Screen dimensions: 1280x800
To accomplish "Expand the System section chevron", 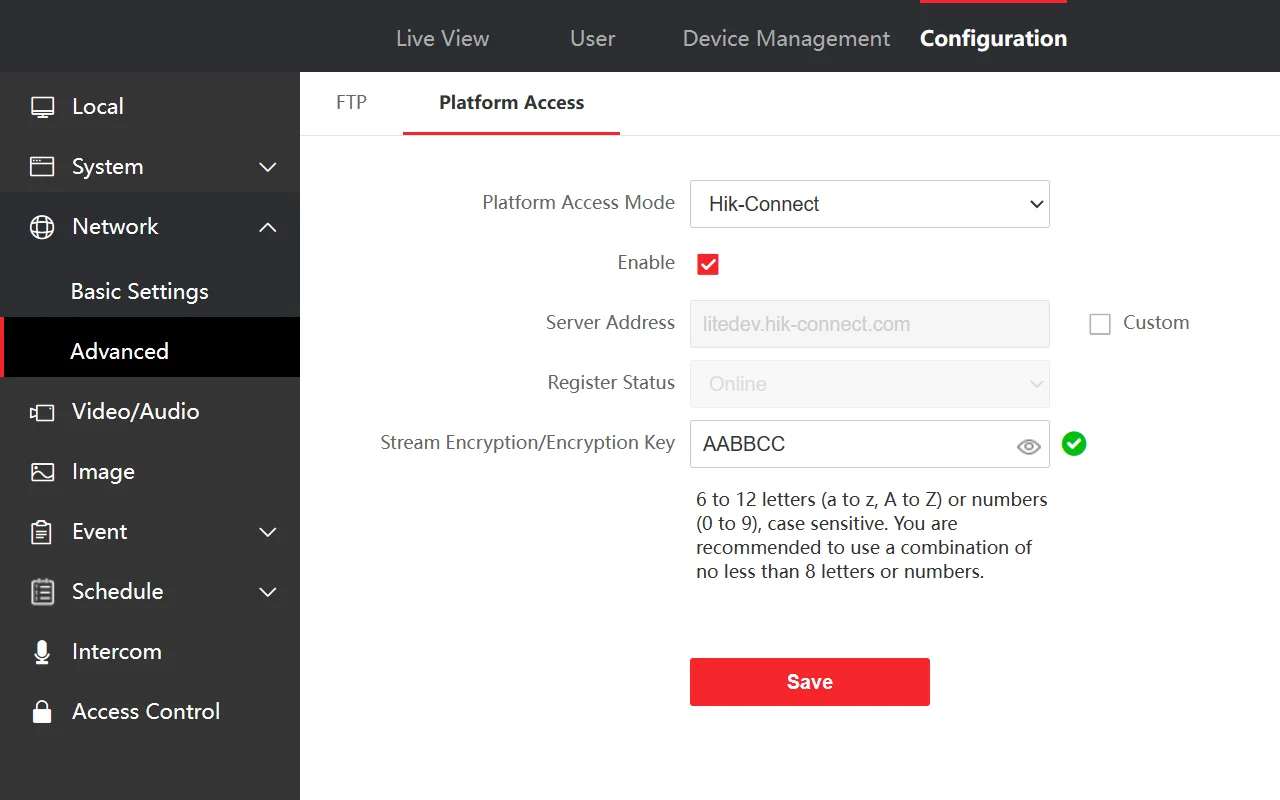I will click(x=268, y=167).
